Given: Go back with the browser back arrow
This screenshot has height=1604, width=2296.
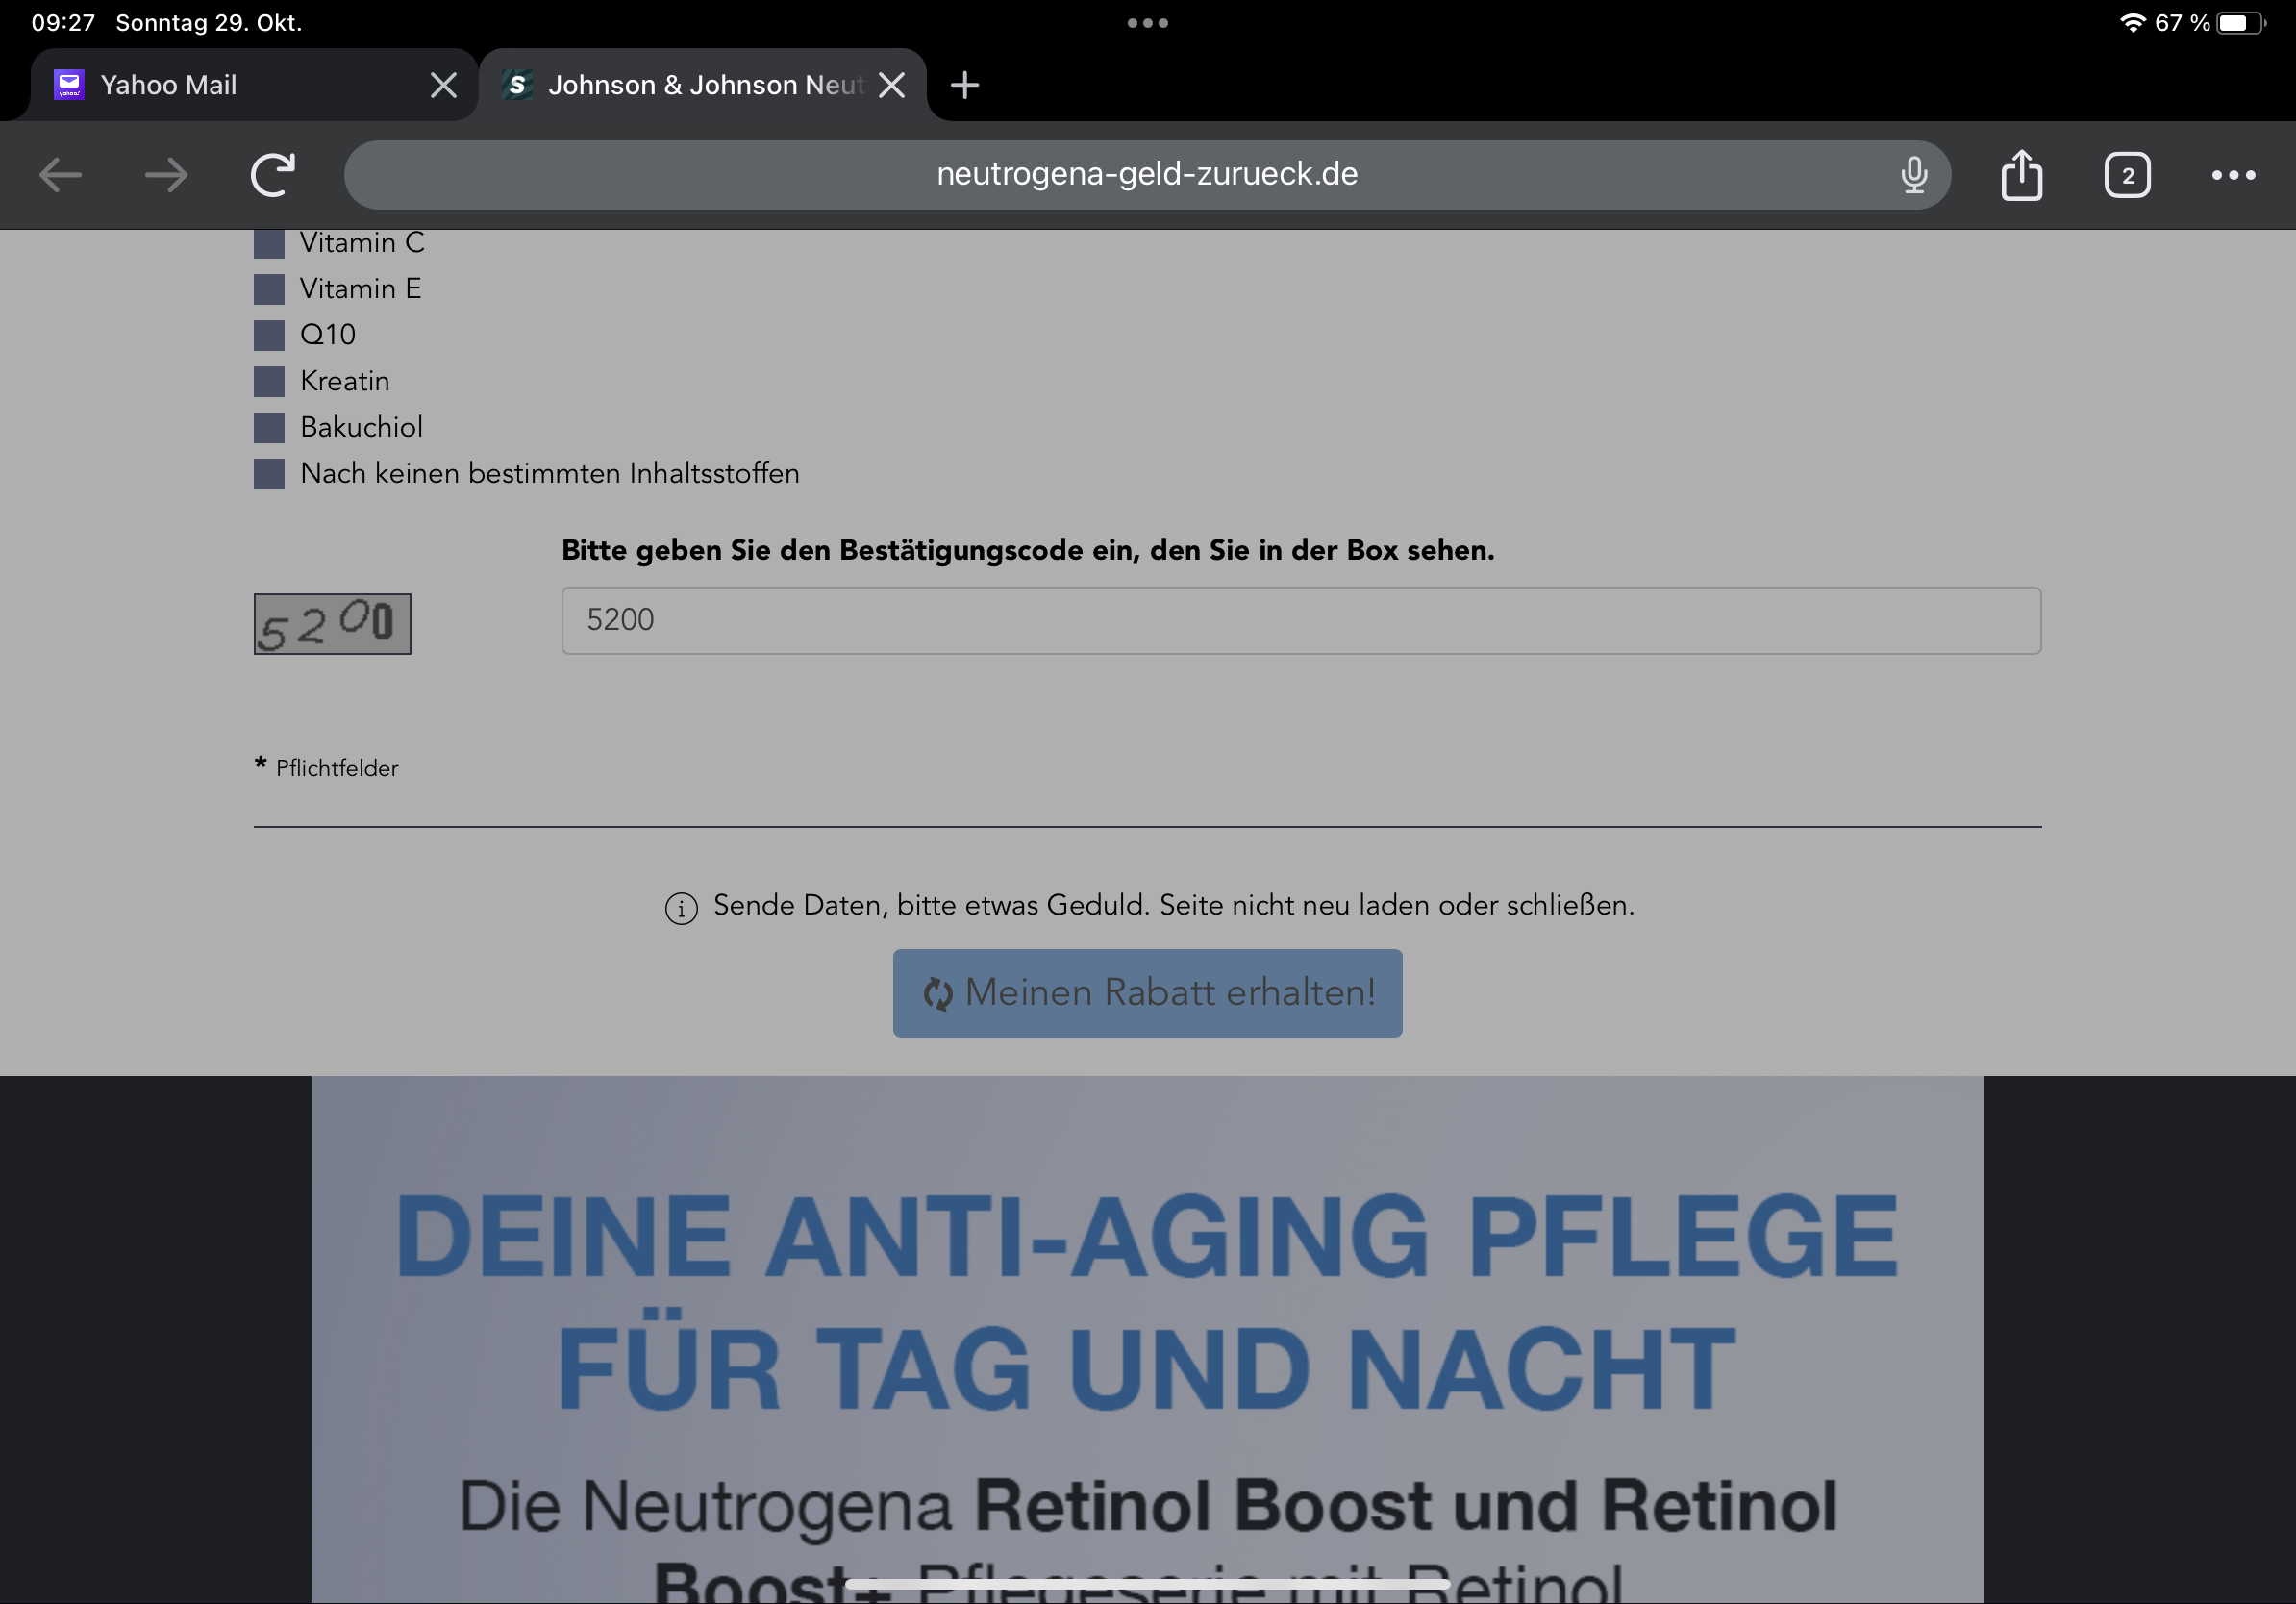Looking at the screenshot, I should pyautogui.click(x=61, y=175).
